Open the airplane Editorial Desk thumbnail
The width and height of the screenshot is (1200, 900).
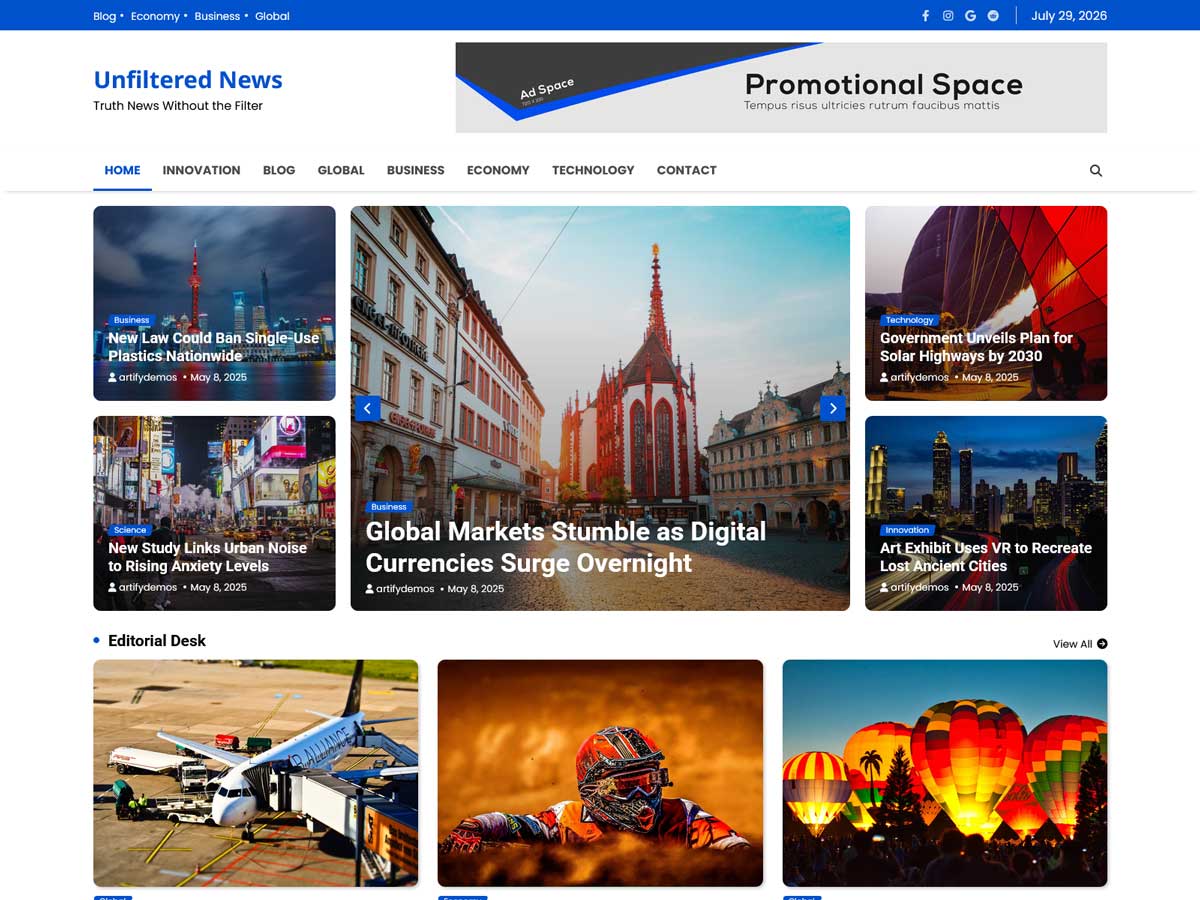pyautogui.click(x=256, y=773)
